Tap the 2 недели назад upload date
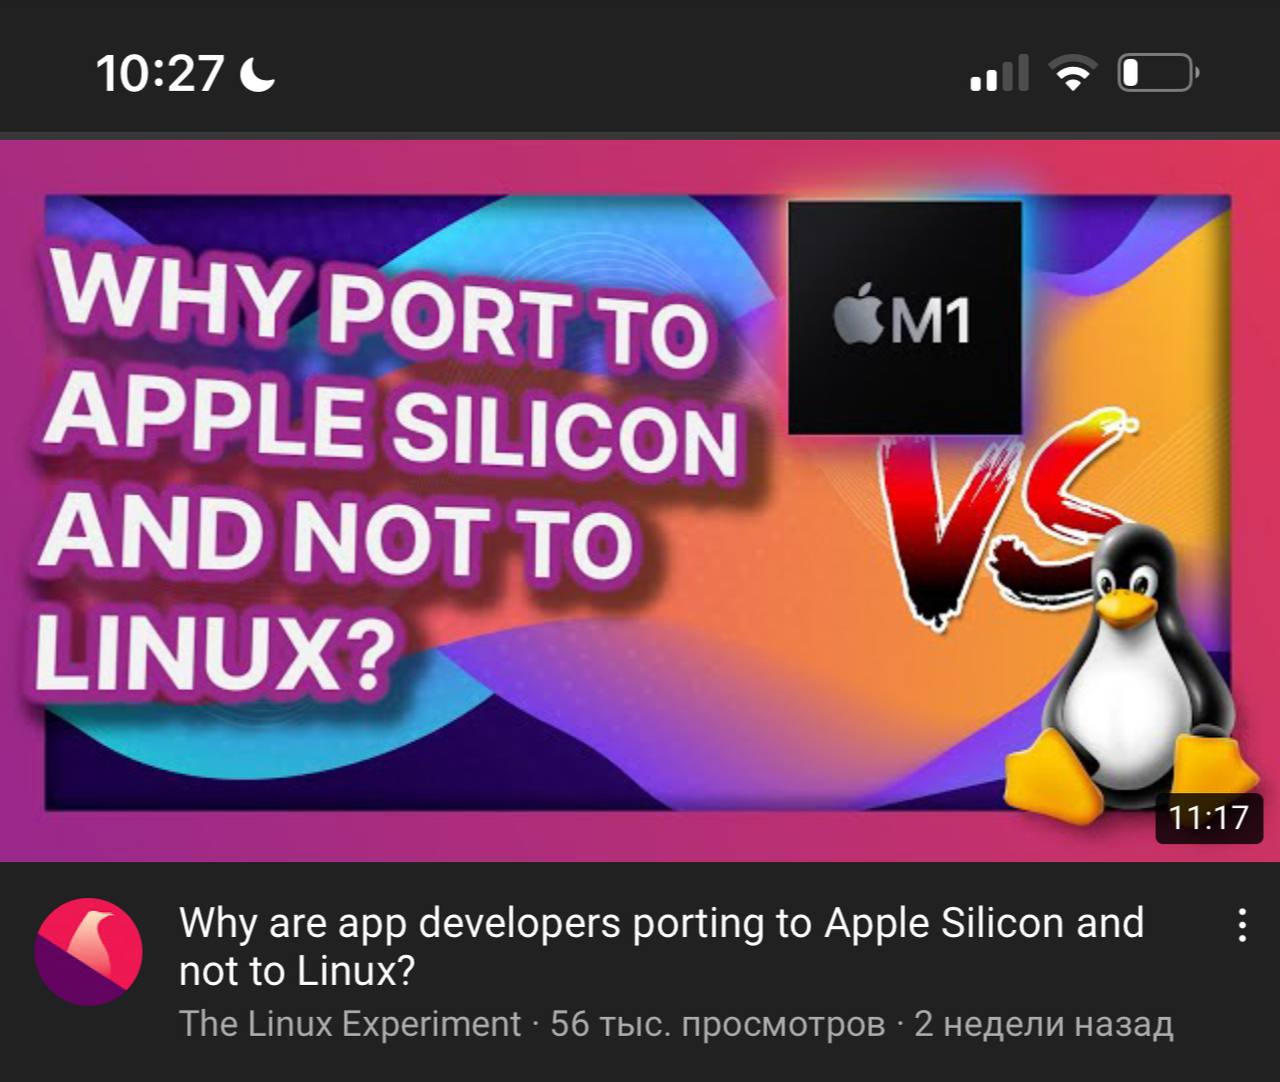 tap(1043, 1024)
